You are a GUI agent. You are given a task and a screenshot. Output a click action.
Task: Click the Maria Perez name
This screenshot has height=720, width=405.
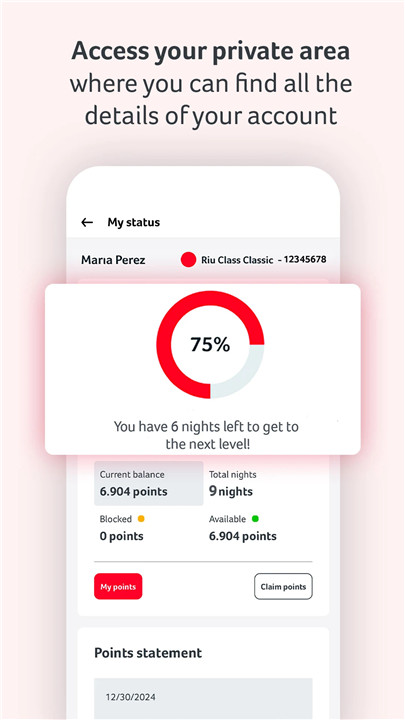(113, 260)
